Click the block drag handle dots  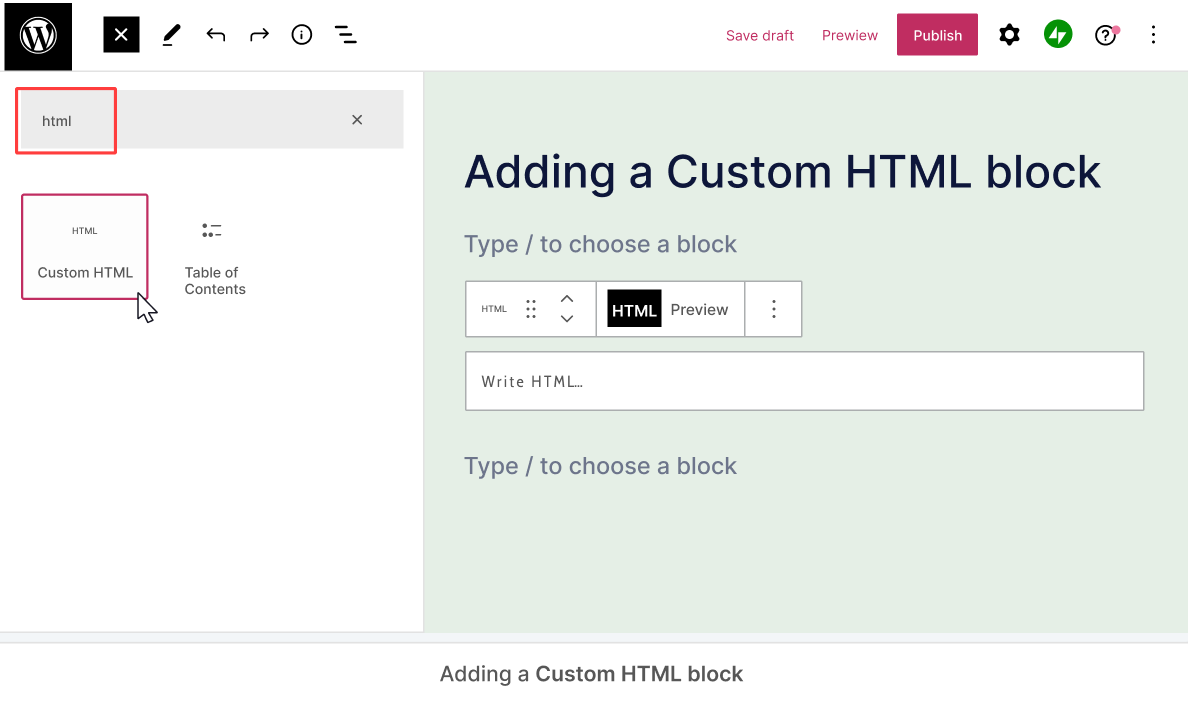pyautogui.click(x=531, y=309)
